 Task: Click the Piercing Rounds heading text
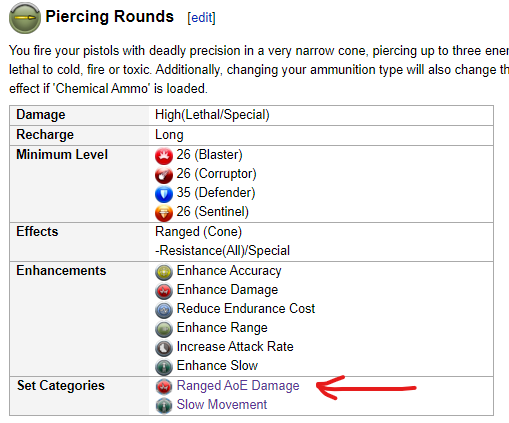pyautogui.click(x=110, y=17)
